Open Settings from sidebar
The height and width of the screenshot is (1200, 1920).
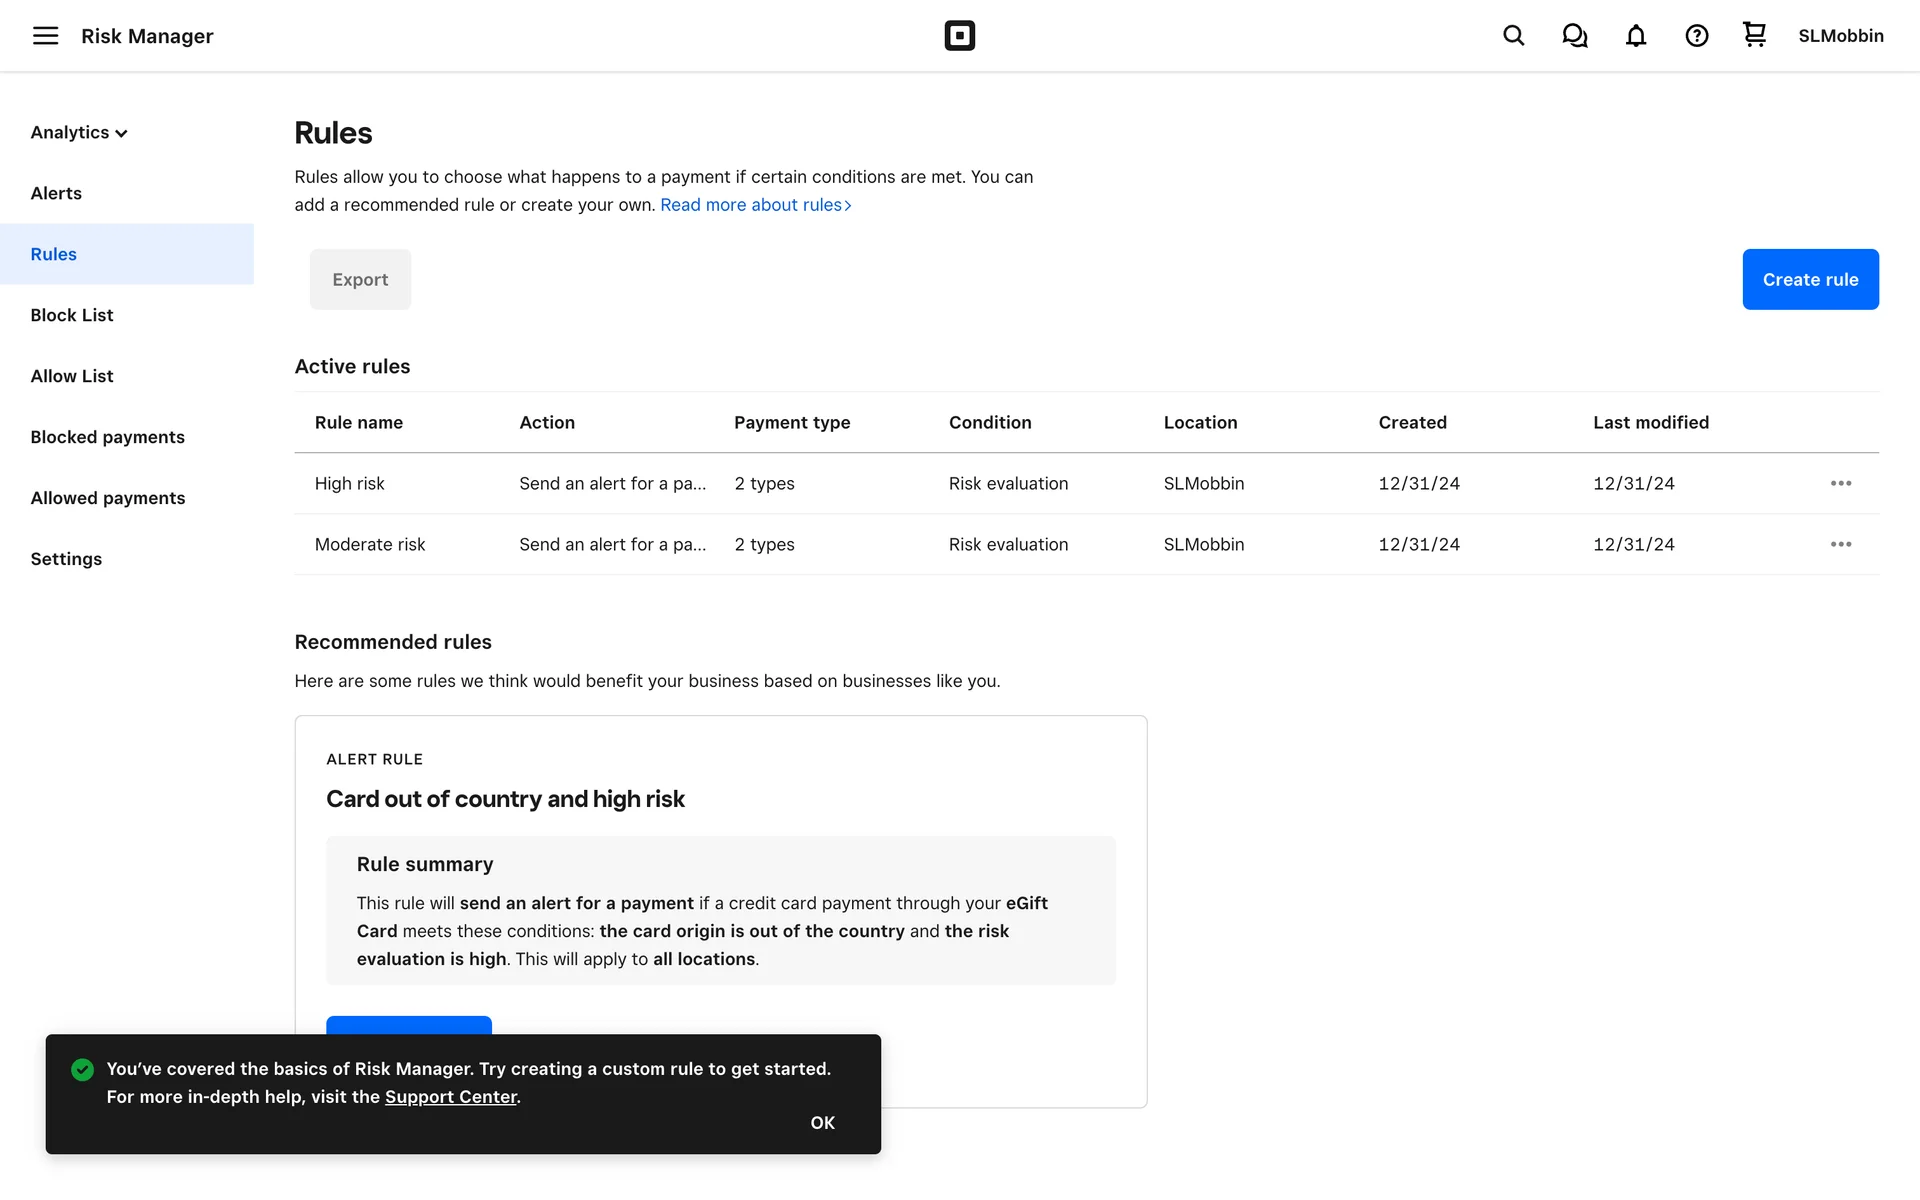click(x=66, y=559)
